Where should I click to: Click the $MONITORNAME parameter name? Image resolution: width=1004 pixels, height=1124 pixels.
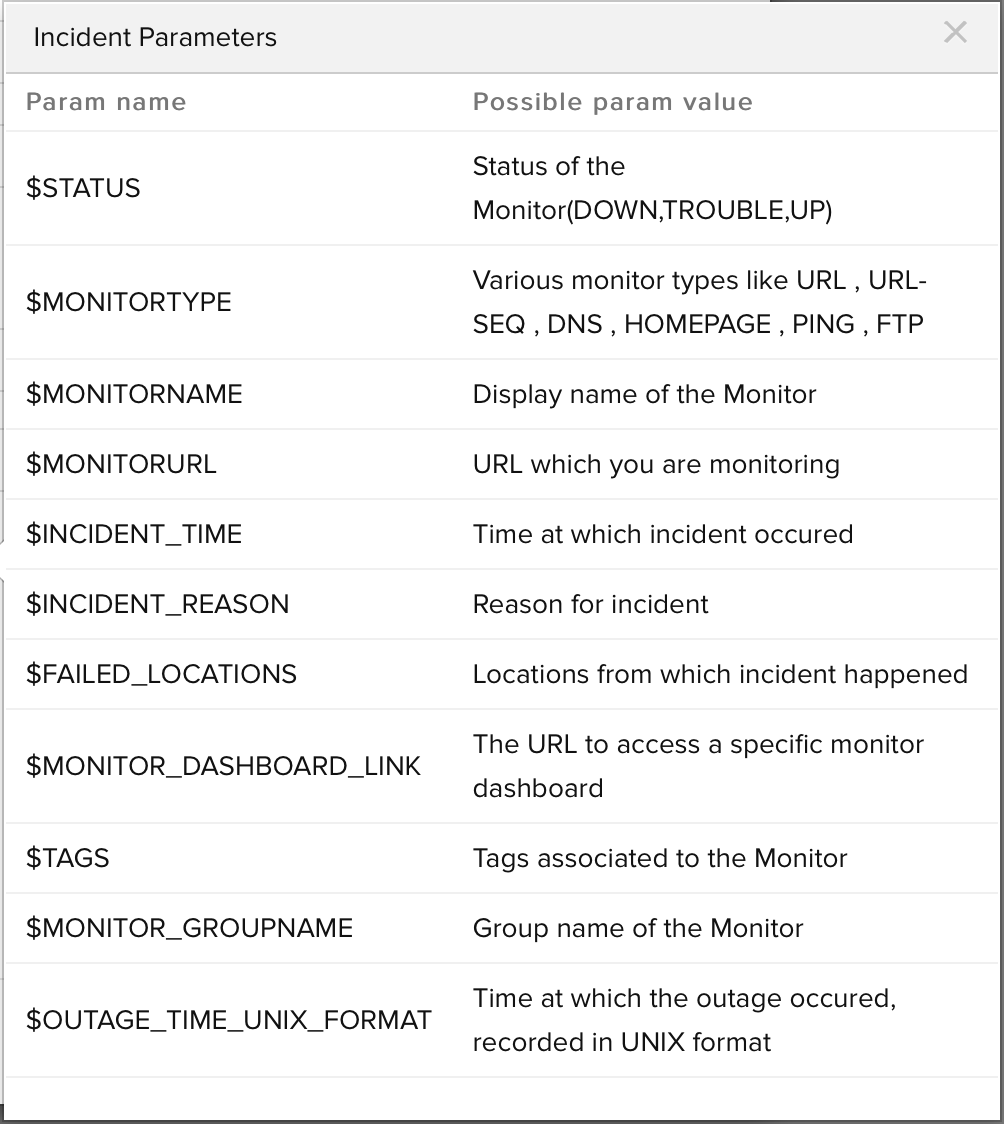point(134,394)
